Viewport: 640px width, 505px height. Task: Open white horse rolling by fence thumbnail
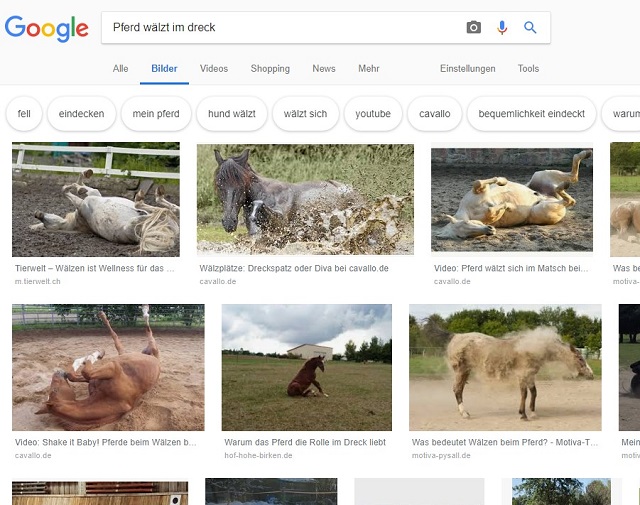(x=96, y=199)
